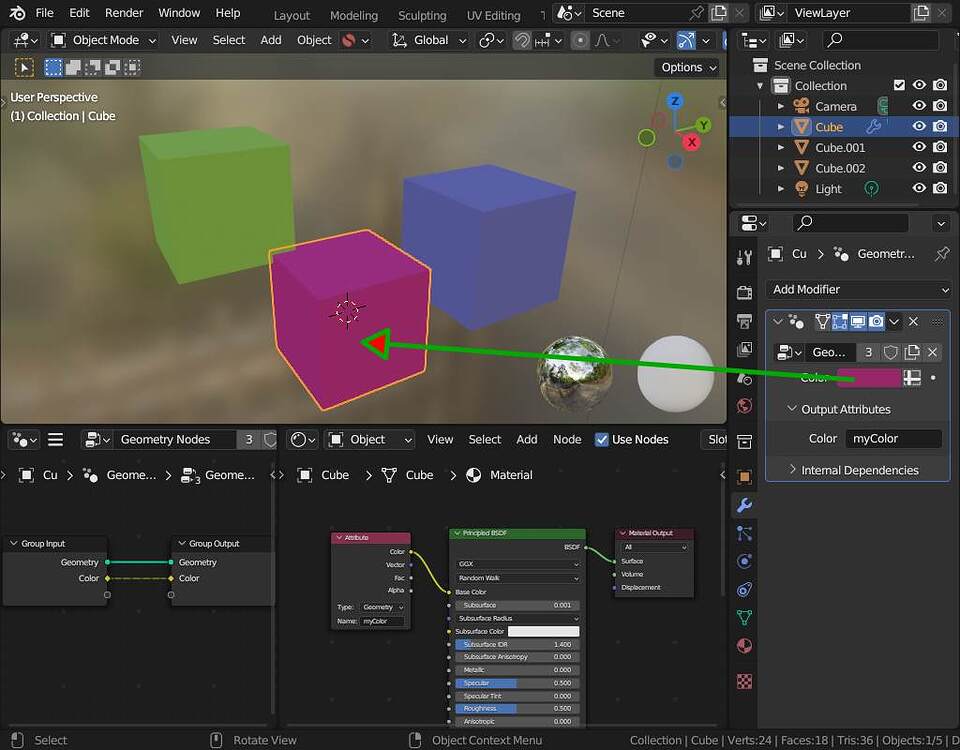Toggle modifier On Cage display
The image size is (960, 750).
click(x=822, y=321)
